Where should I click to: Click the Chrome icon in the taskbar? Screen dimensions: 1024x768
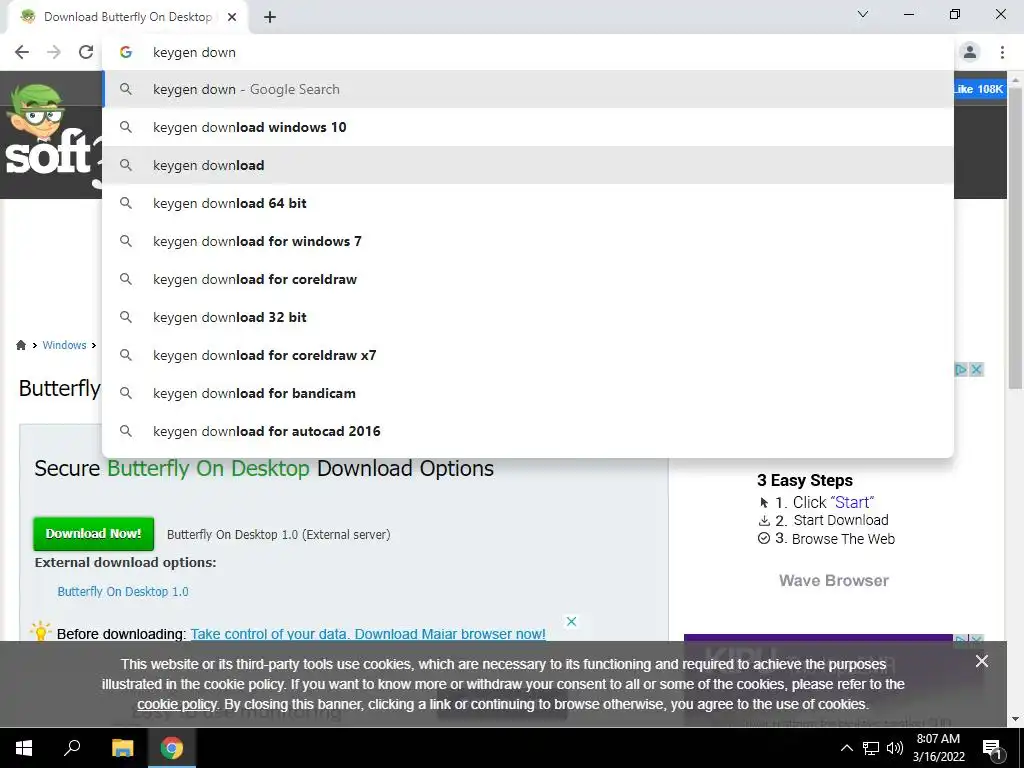pyautogui.click(x=172, y=748)
